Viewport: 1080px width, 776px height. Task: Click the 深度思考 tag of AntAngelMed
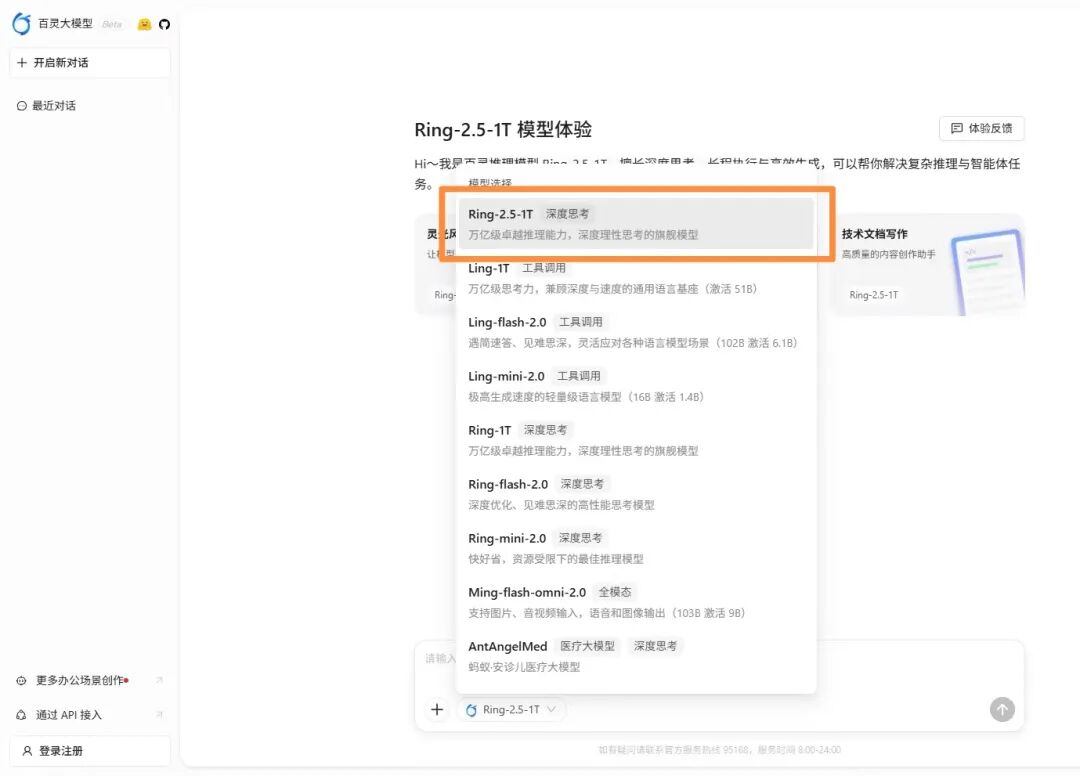tap(655, 646)
